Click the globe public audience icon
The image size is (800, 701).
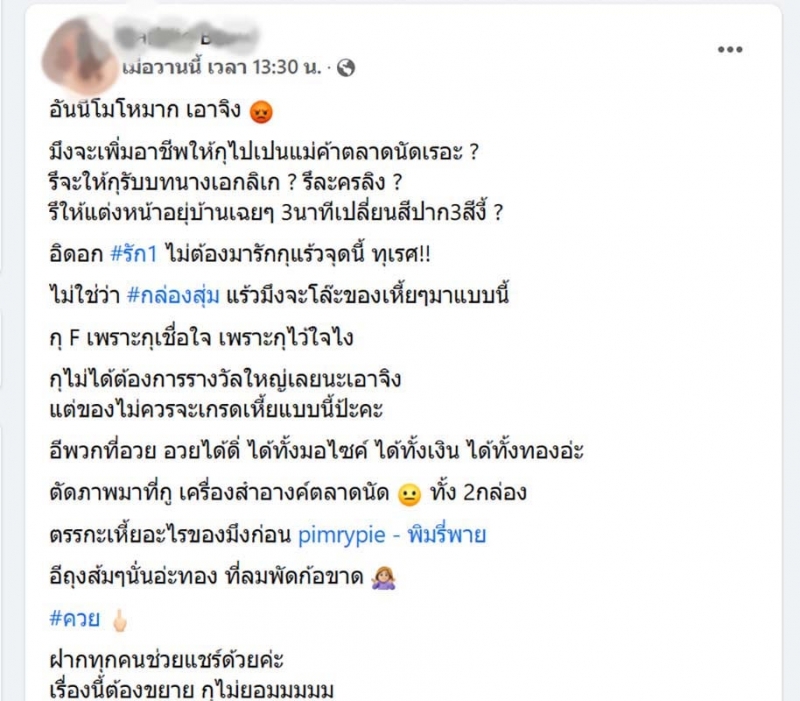(346, 67)
